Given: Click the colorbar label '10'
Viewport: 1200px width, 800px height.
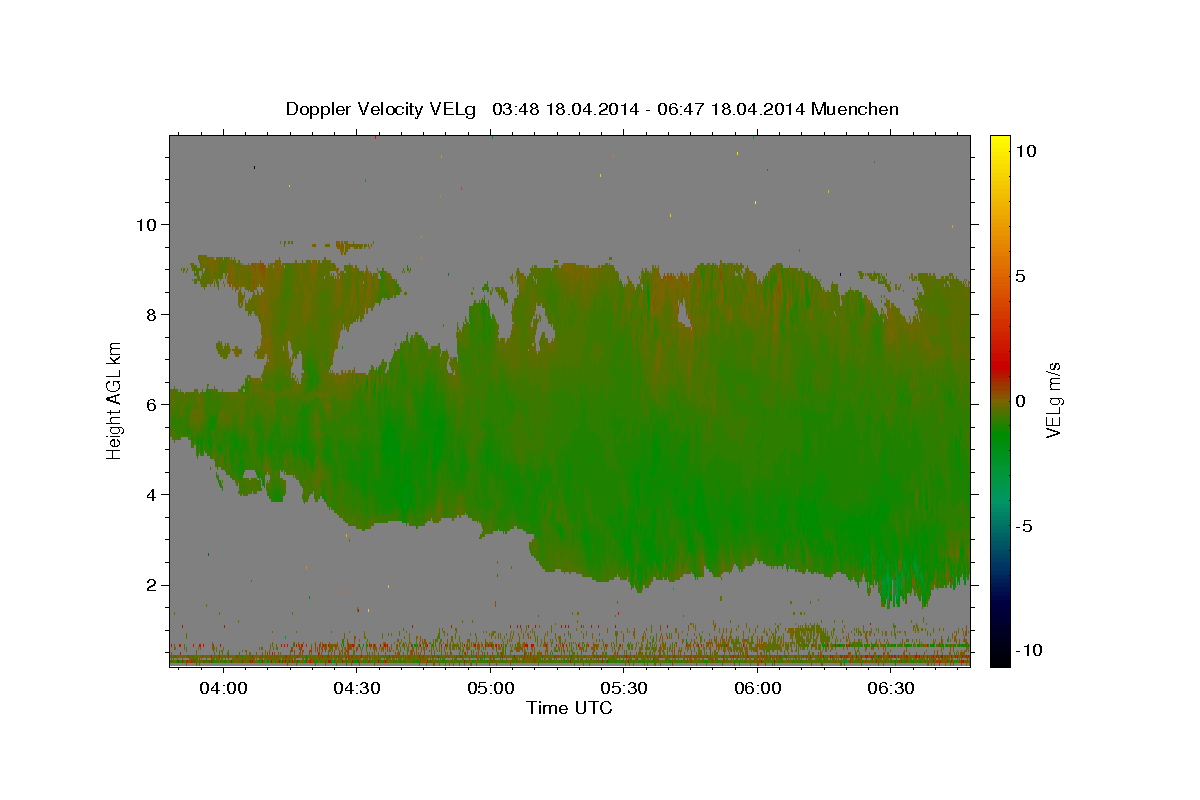Looking at the screenshot, I should (x=1025, y=150).
